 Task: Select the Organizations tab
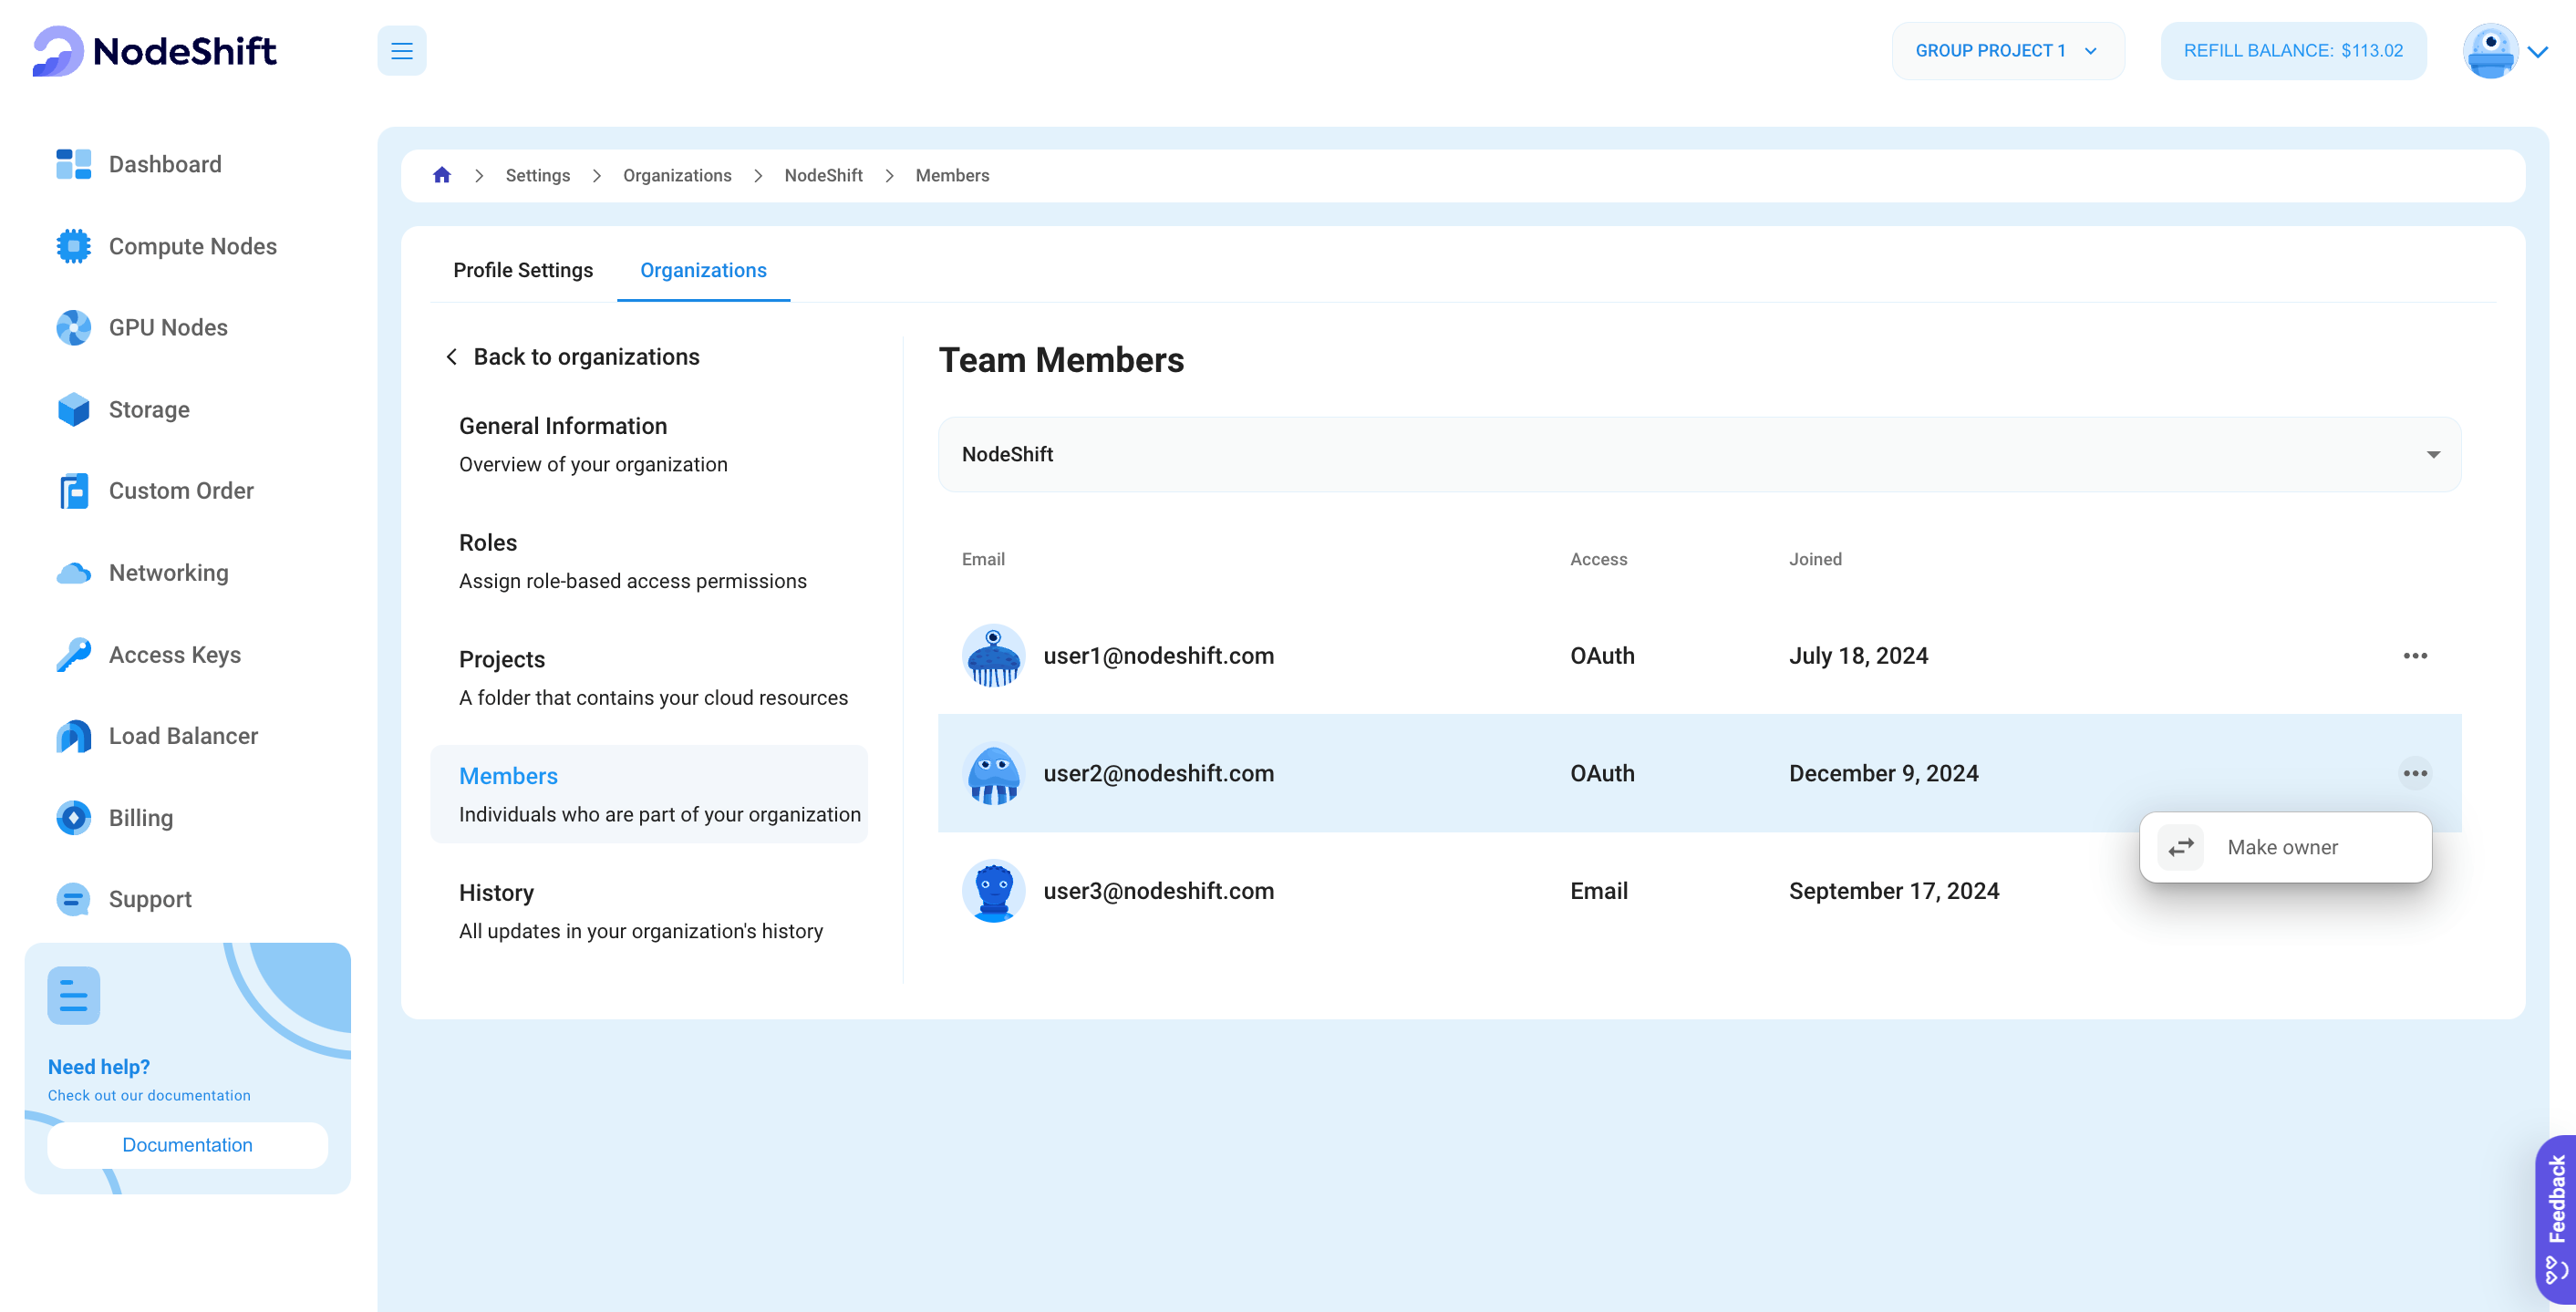coord(703,270)
